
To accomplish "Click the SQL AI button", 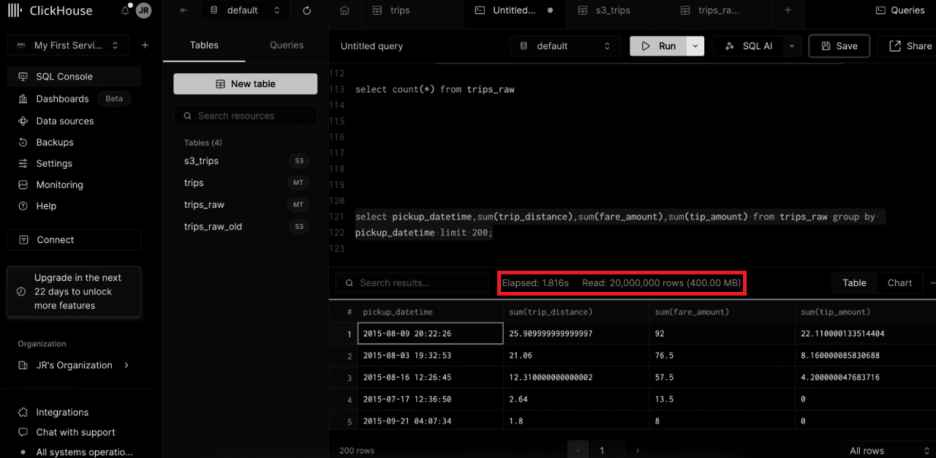I will [x=749, y=46].
